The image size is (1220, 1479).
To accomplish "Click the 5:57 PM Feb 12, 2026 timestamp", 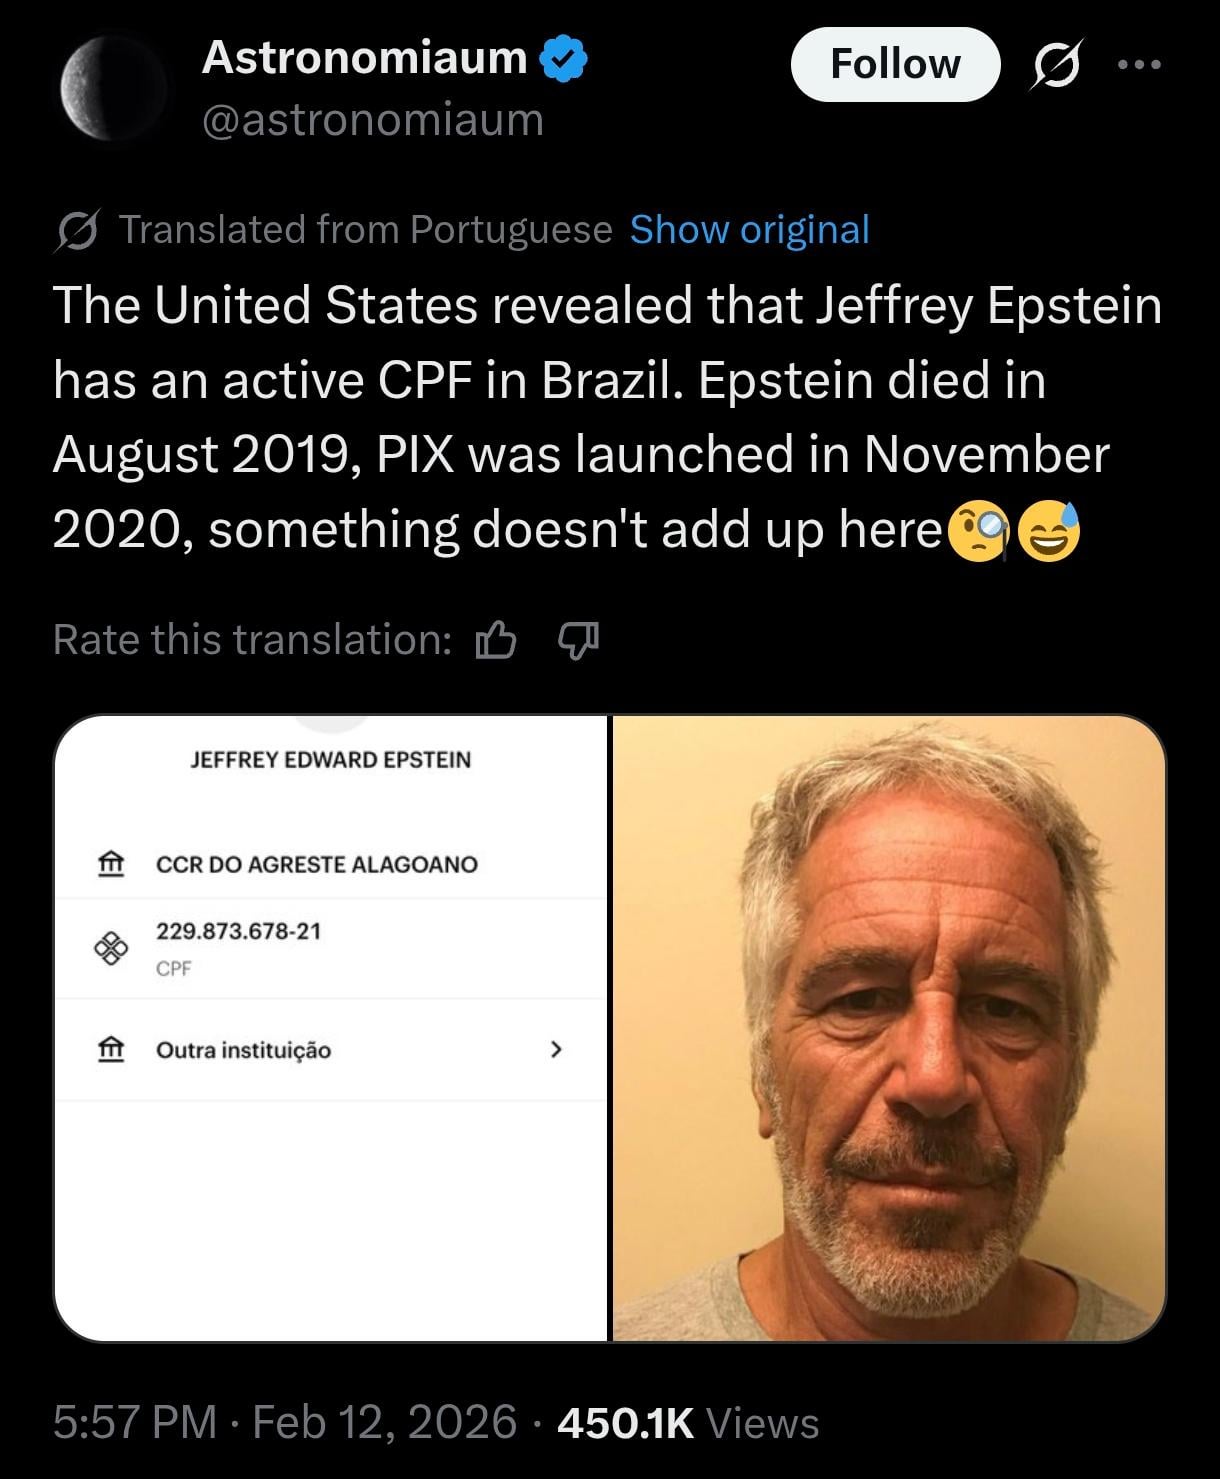I will click(x=285, y=1422).
